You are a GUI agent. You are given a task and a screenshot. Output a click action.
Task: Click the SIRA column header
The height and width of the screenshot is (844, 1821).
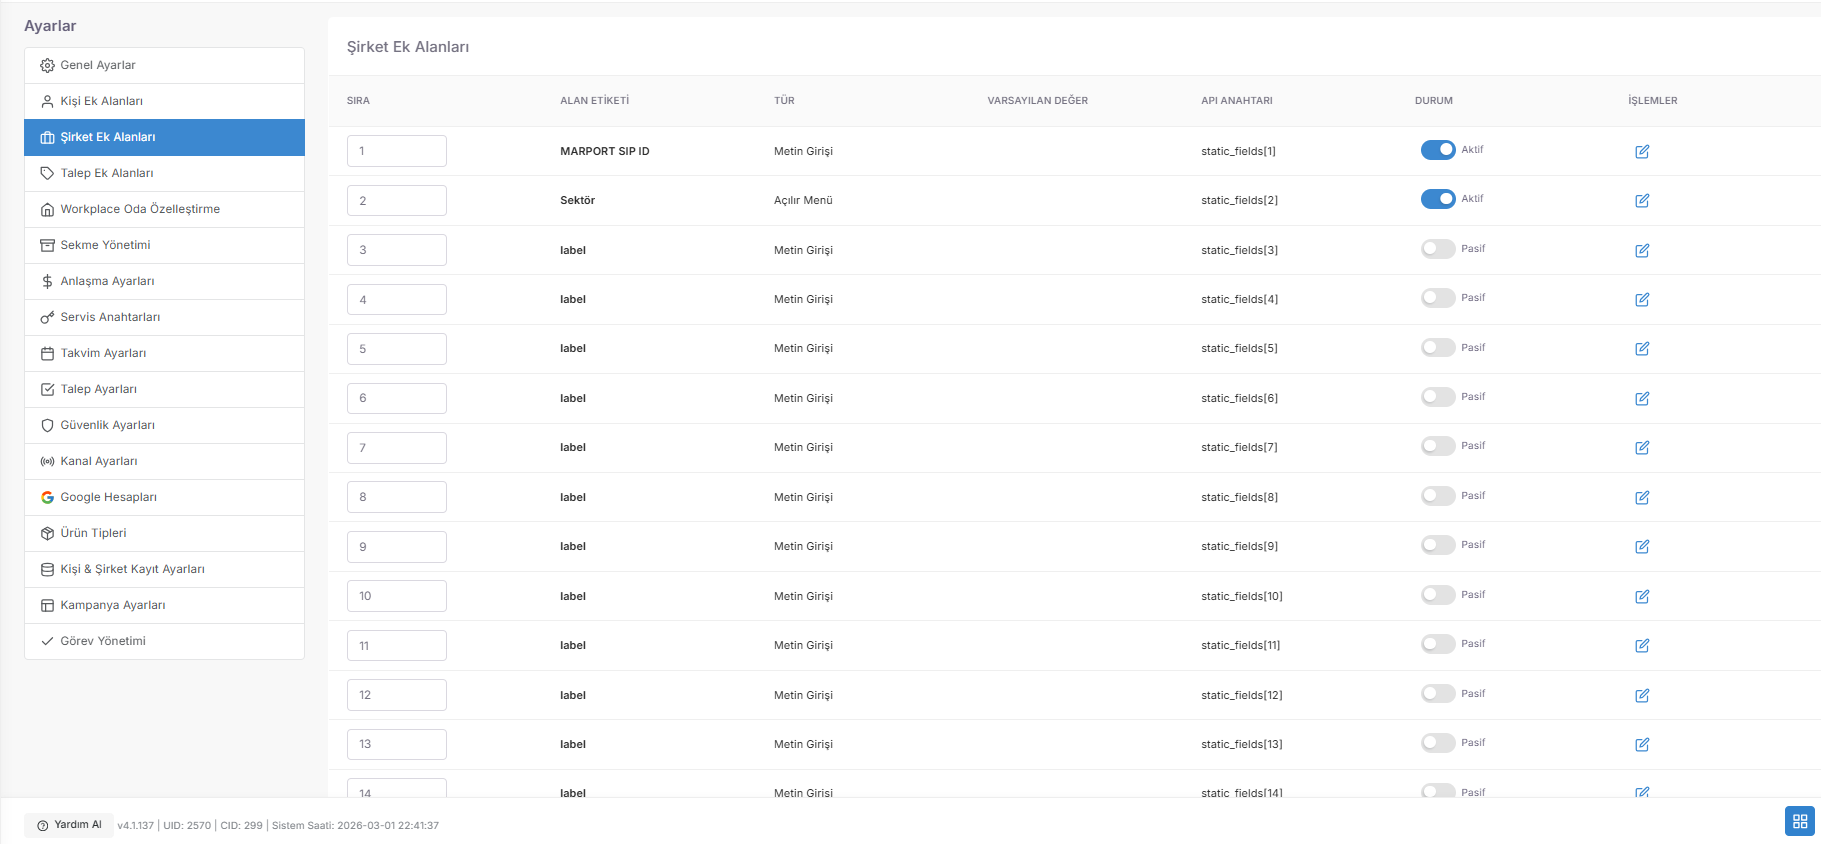358,101
